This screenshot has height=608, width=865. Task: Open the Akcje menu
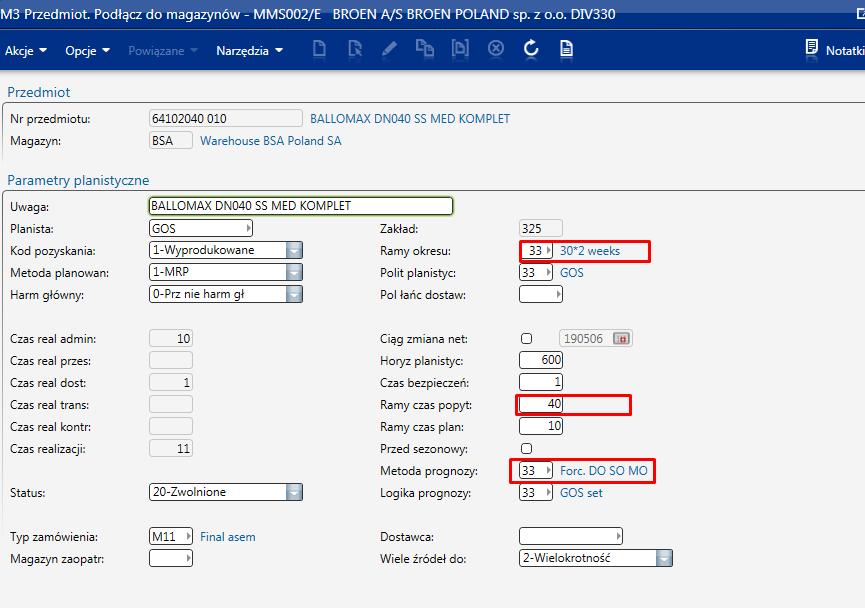(25, 51)
